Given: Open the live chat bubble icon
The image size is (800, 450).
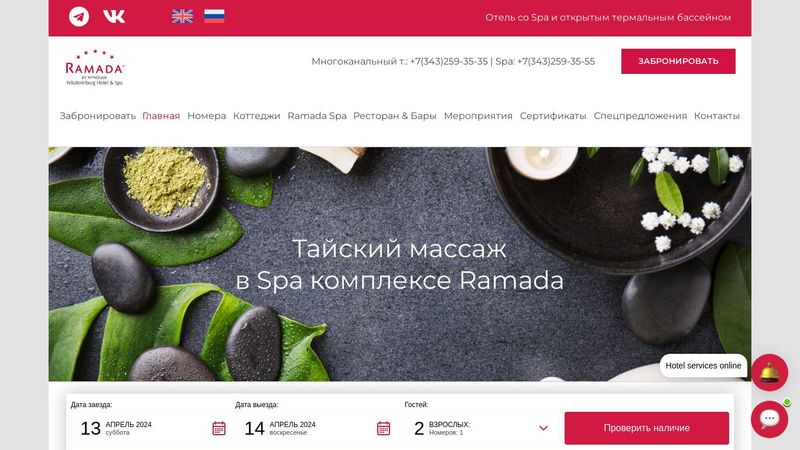Looking at the screenshot, I should 769,419.
